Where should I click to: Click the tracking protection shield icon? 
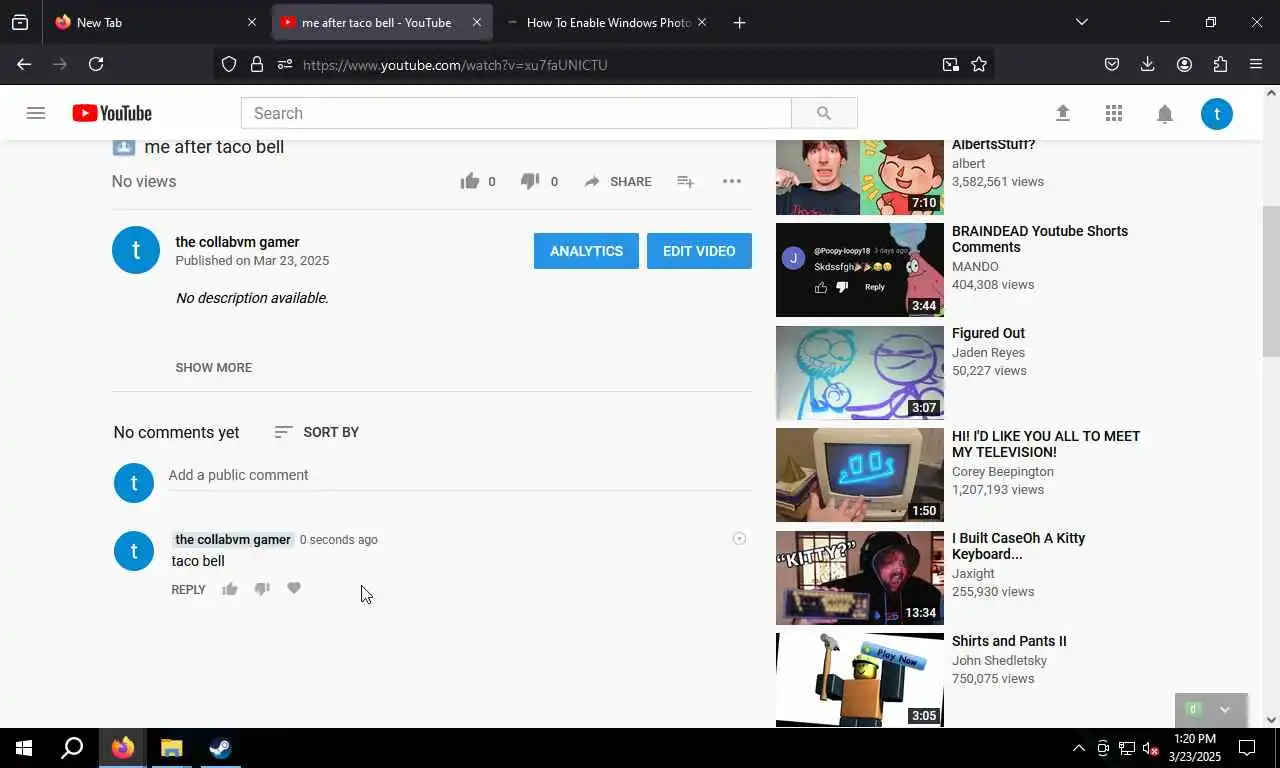click(x=229, y=64)
